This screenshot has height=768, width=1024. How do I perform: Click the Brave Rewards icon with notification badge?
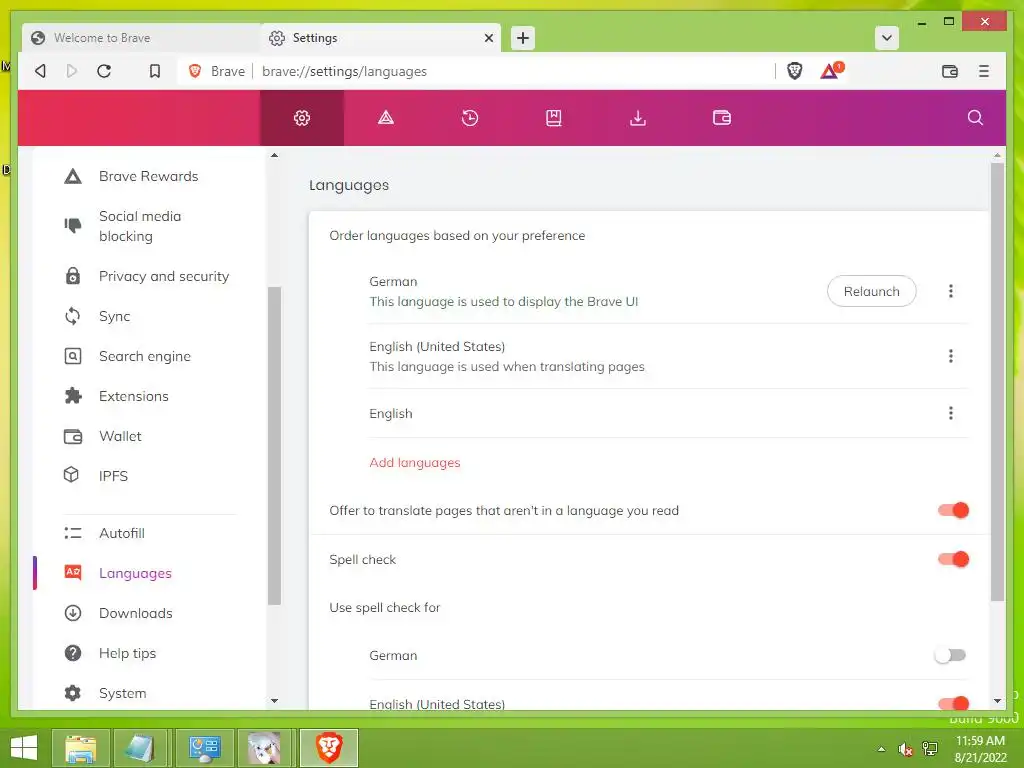pyautogui.click(x=831, y=71)
